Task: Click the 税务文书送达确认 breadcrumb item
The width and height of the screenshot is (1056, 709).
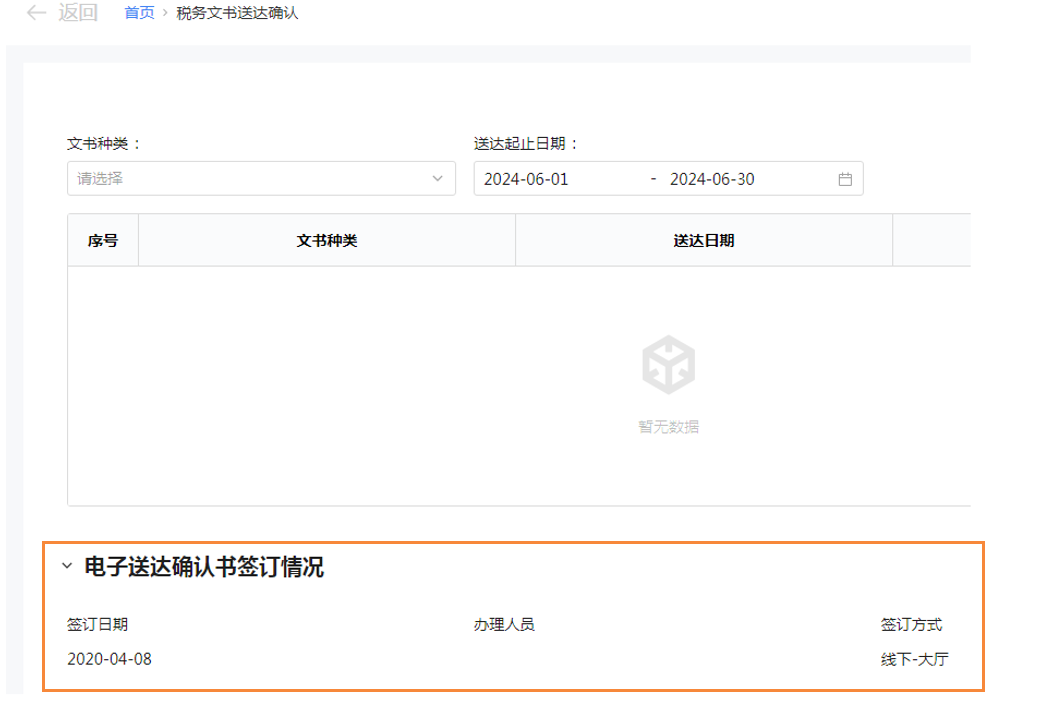Action: tap(237, 13)
